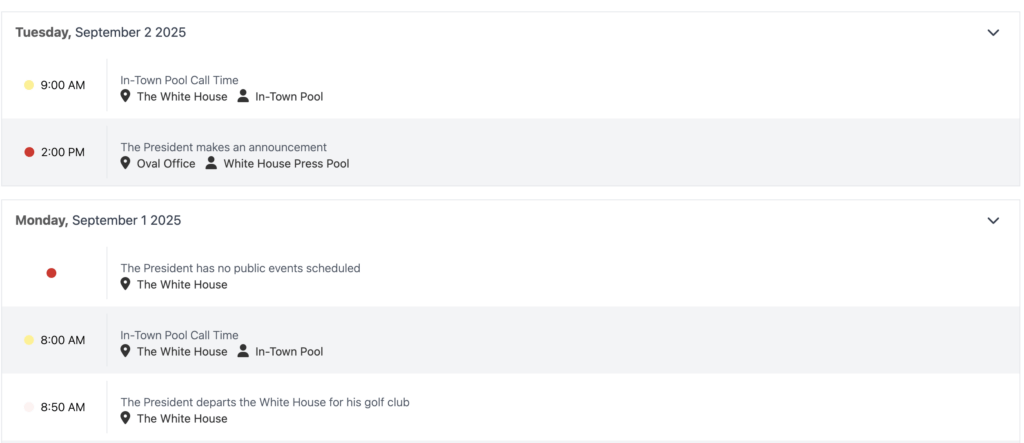Collapse the Tuesday, September 2 schedule chevron
The image size is (1024, 443).
coord(993,32)
